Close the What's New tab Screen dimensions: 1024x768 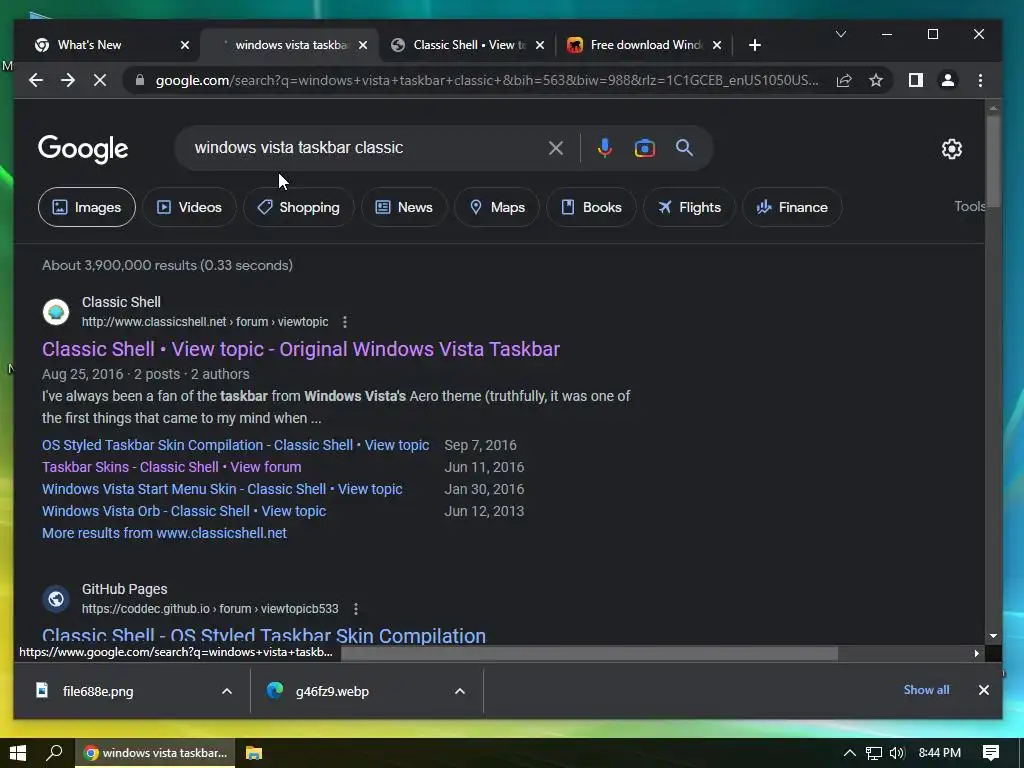(185, 45)
